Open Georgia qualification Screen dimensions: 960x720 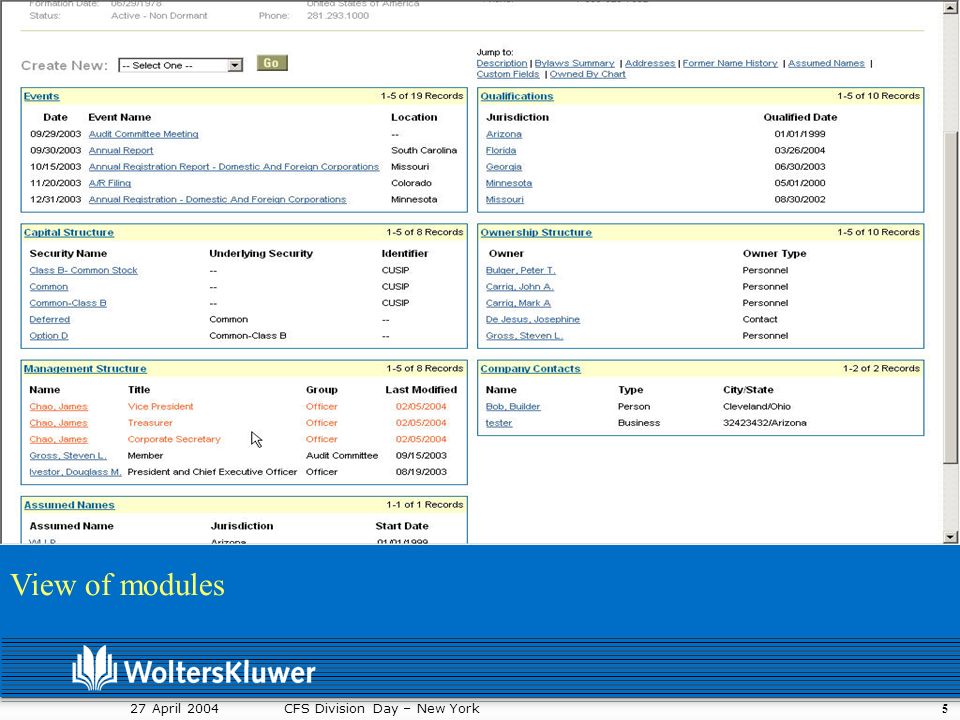coord(504,167)
